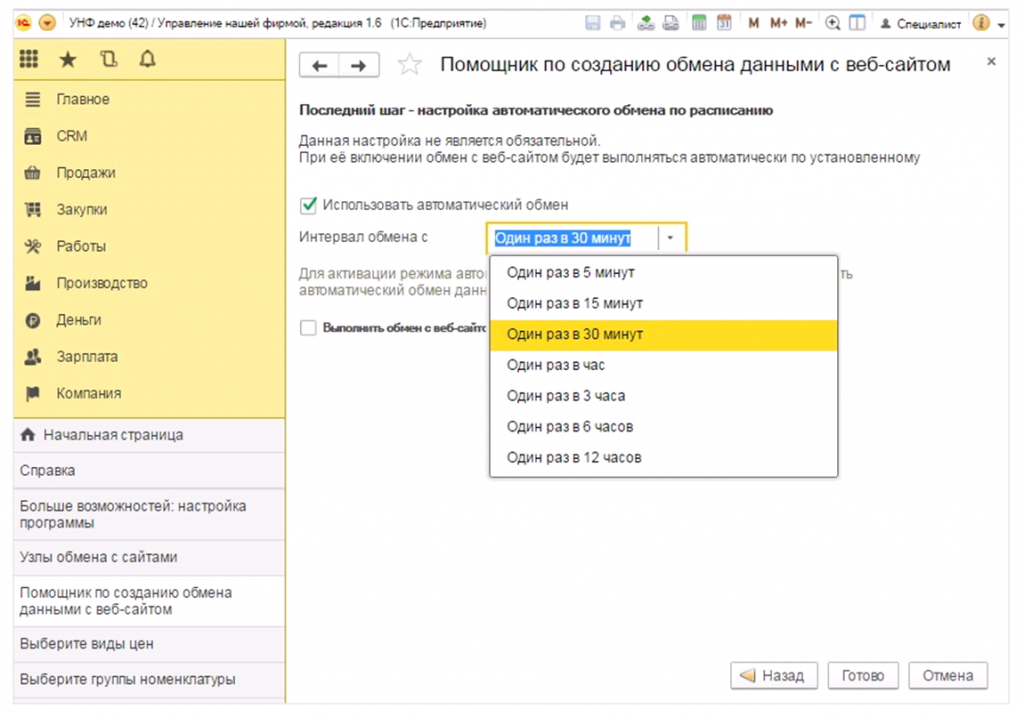1024x717 pixels.
Task: Open the notifications bell icon
Action: coord(147,61)
